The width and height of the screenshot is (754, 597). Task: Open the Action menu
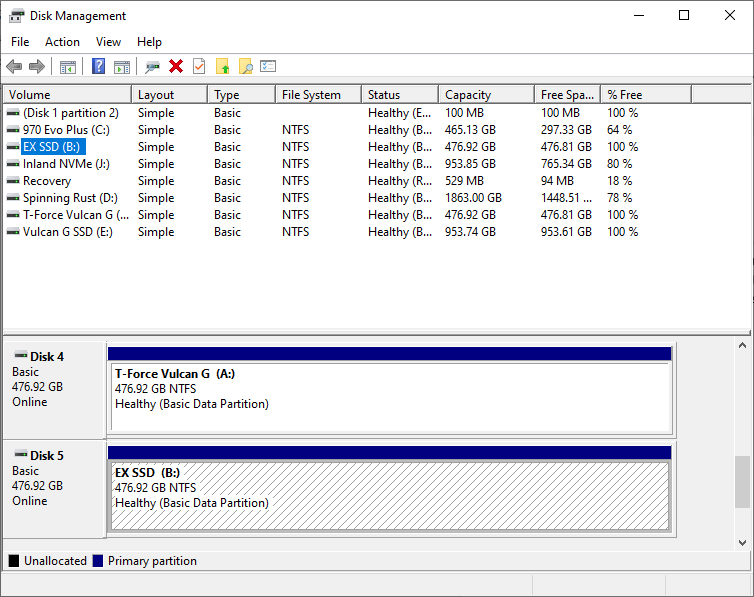(63, 42)
